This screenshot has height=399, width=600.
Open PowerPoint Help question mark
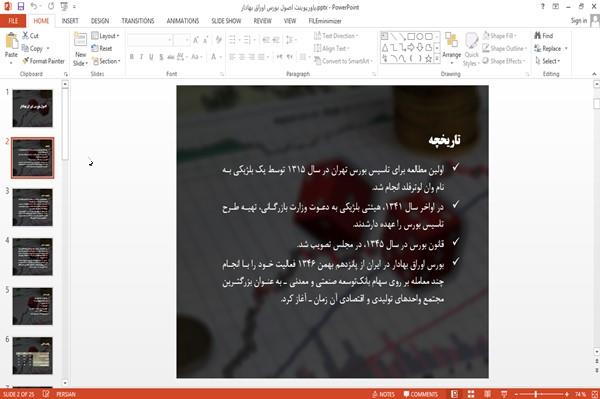(x=543, y=7)
